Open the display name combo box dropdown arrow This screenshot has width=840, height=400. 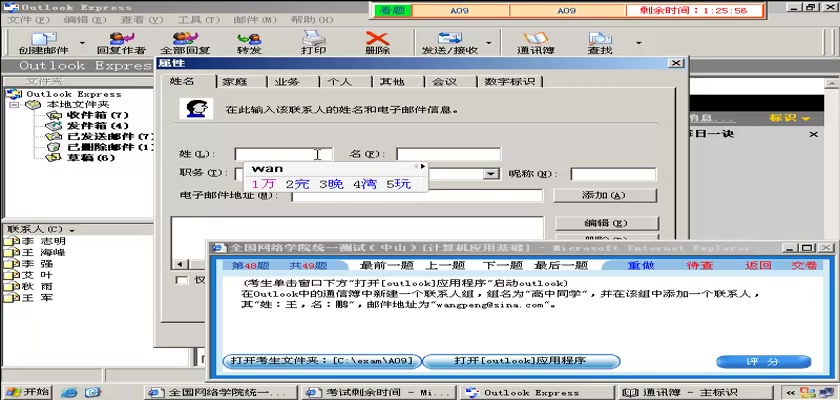tap(490, 174)
